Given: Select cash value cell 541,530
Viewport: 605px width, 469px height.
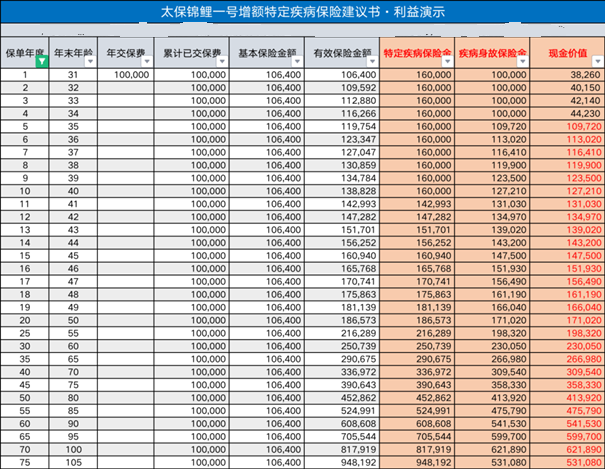Looking at the screenshot, I should tap(568, 423).
